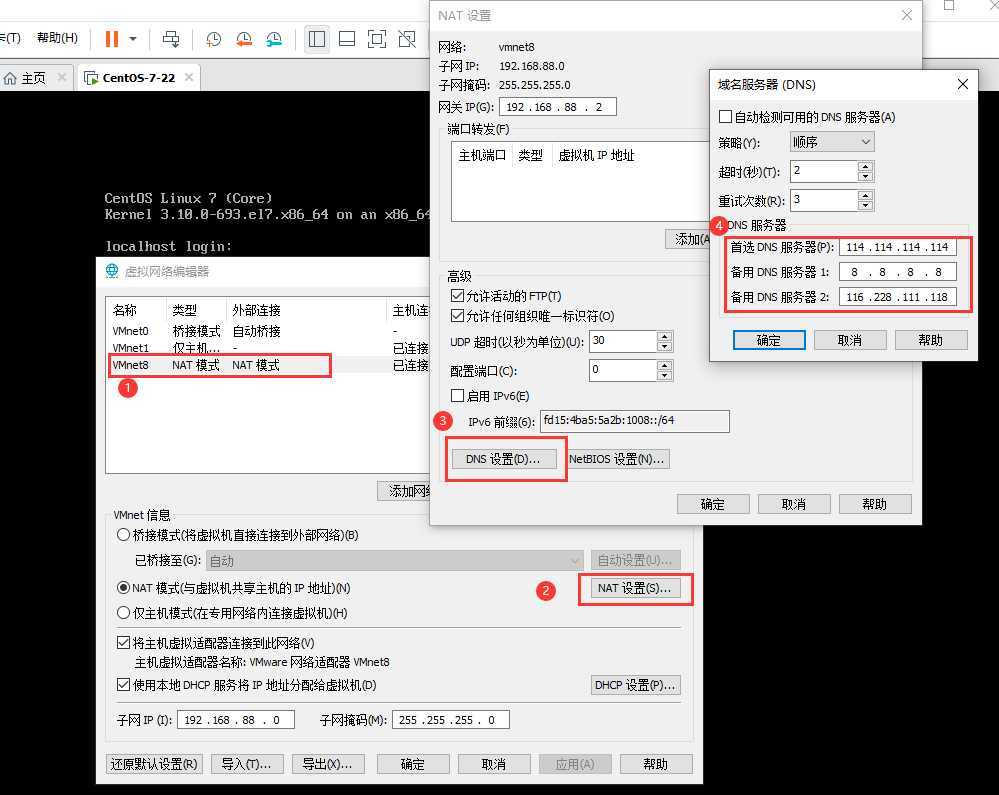Click the IPv6 前缀 field
This screenshot has height=795, width=999.
635,421
